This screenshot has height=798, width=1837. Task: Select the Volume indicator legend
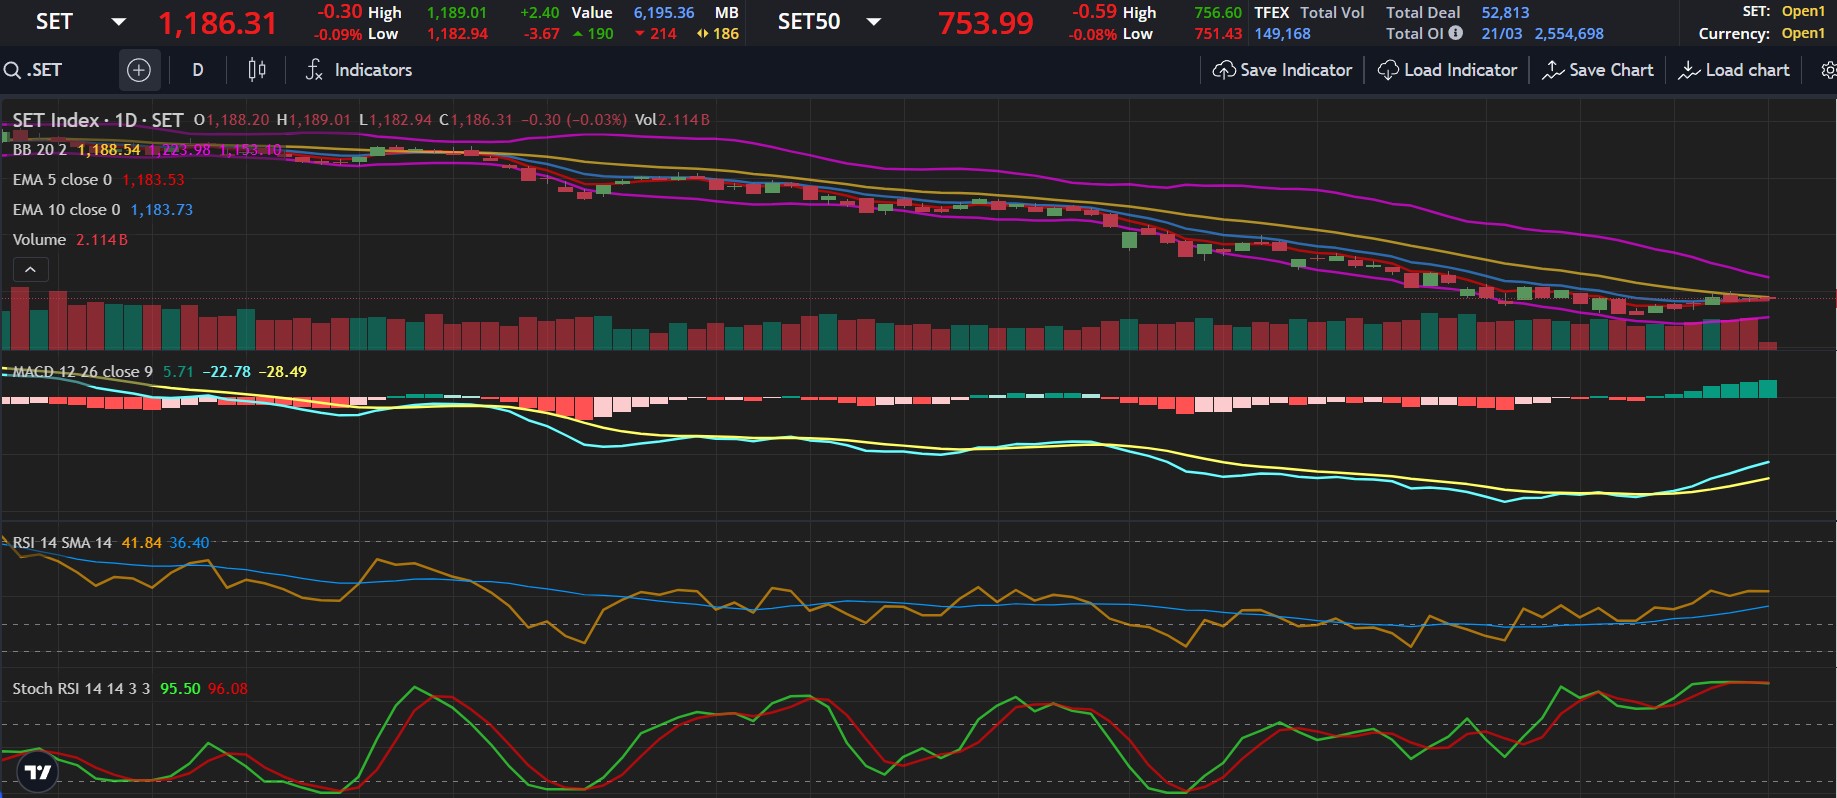(39, 240)
